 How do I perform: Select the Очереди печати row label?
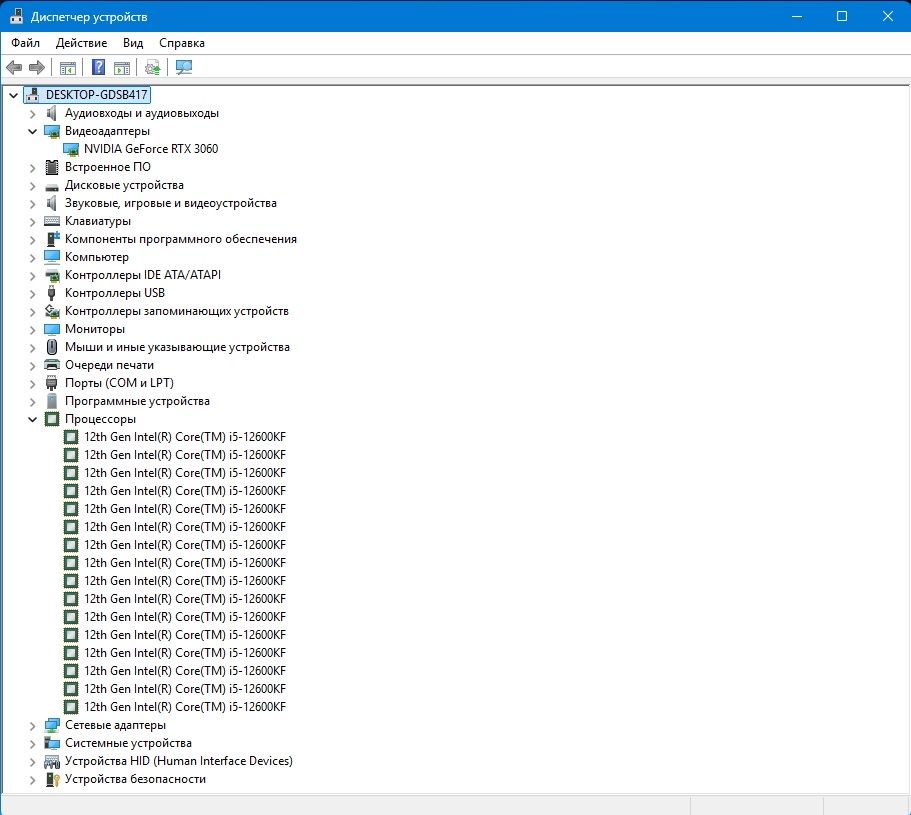pos(109,365)
